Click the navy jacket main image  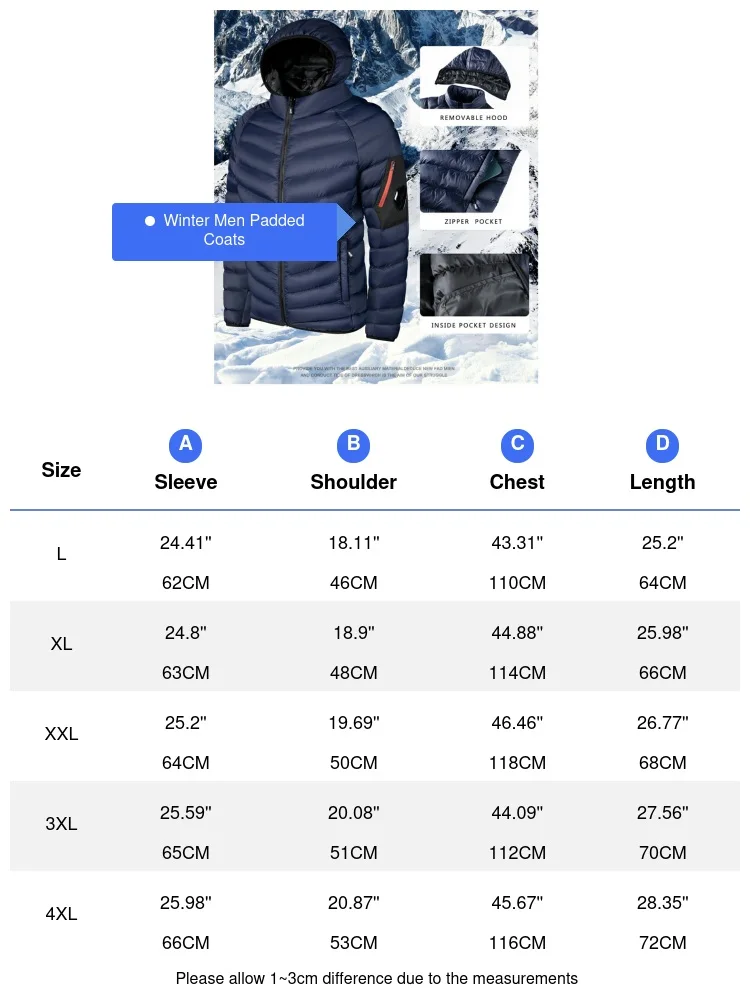pyautogui.click(x=376, y=196)
